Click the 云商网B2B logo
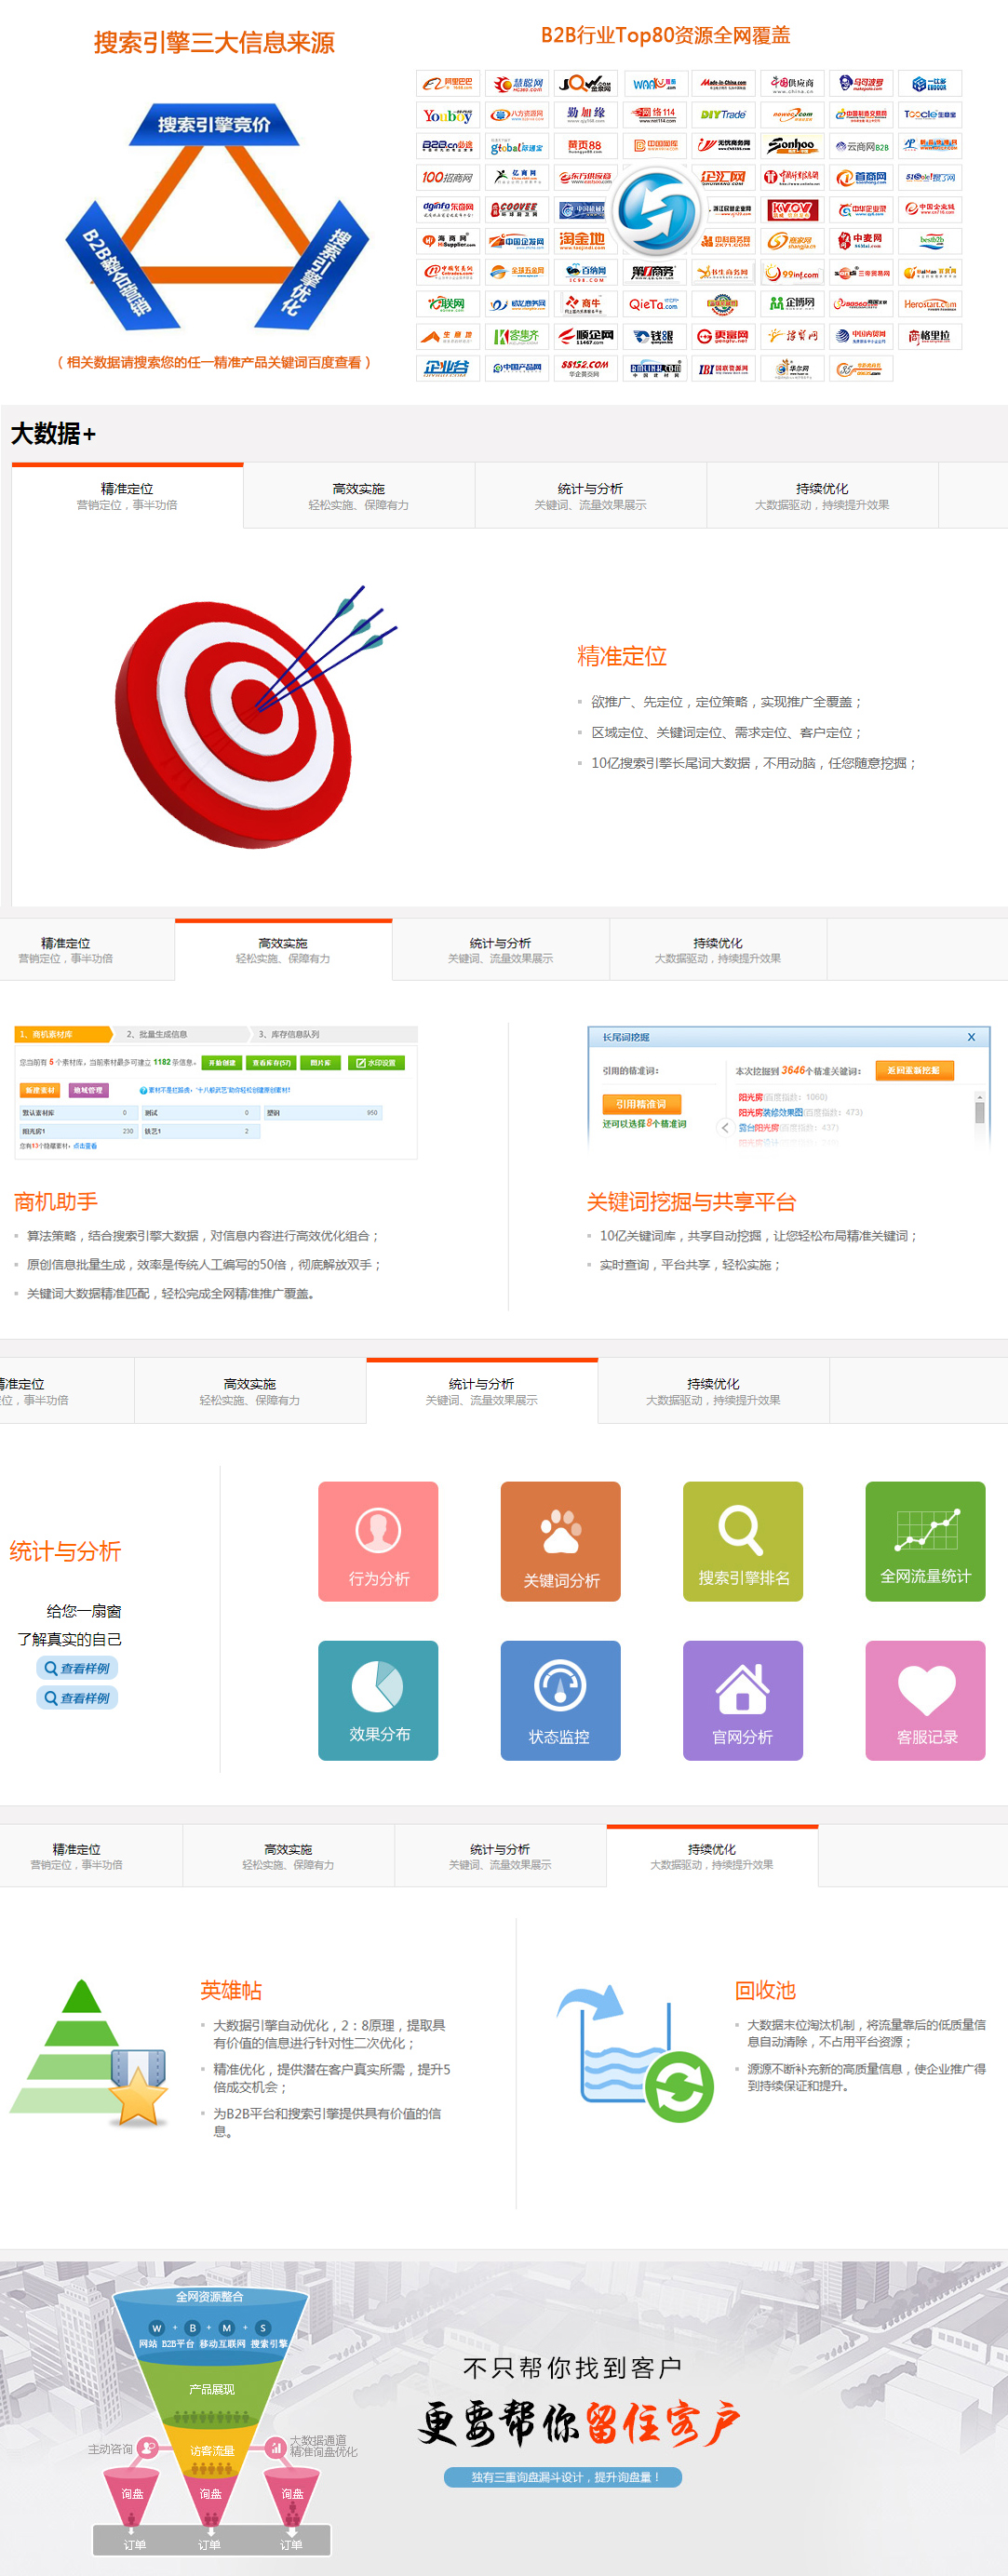 click(861, 146)
